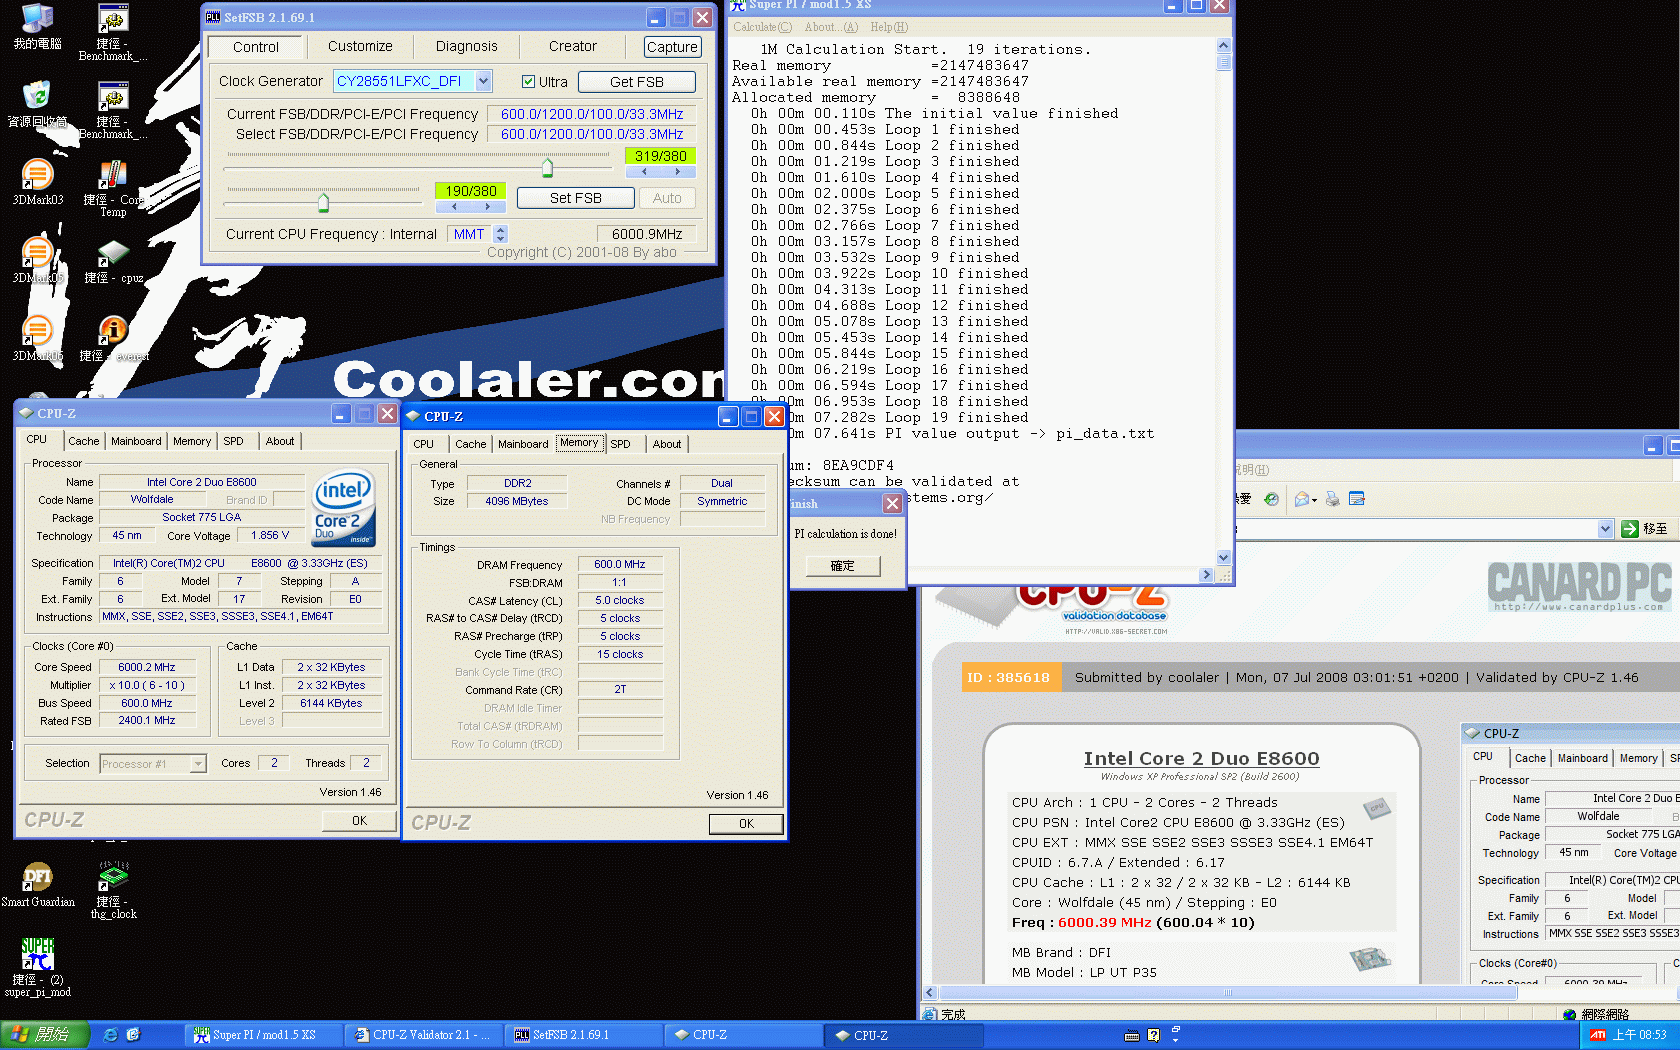Open the Creator tab in SetFSB
This screenshot has width=1680, height=1050.
572,47
